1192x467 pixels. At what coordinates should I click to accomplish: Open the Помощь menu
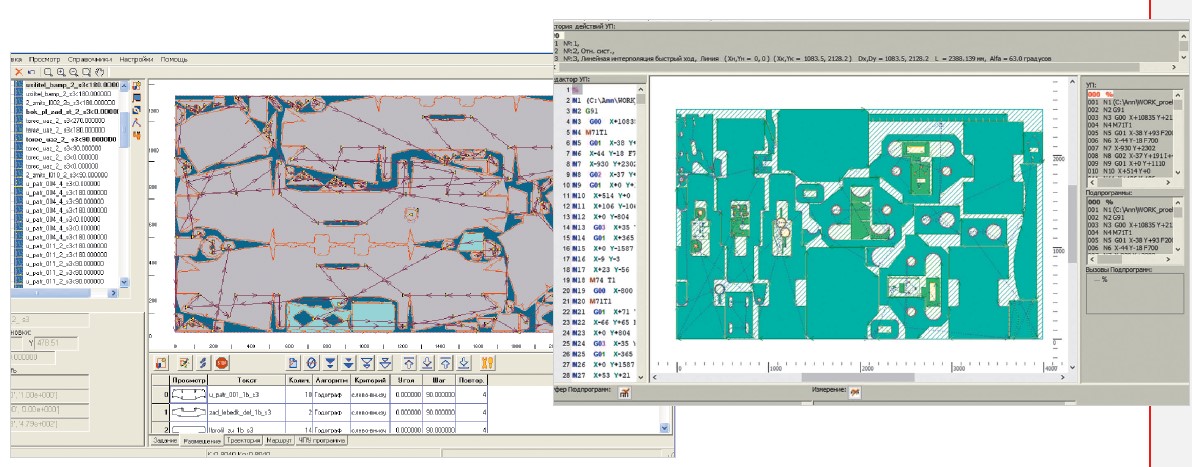(x=174, y=59)
